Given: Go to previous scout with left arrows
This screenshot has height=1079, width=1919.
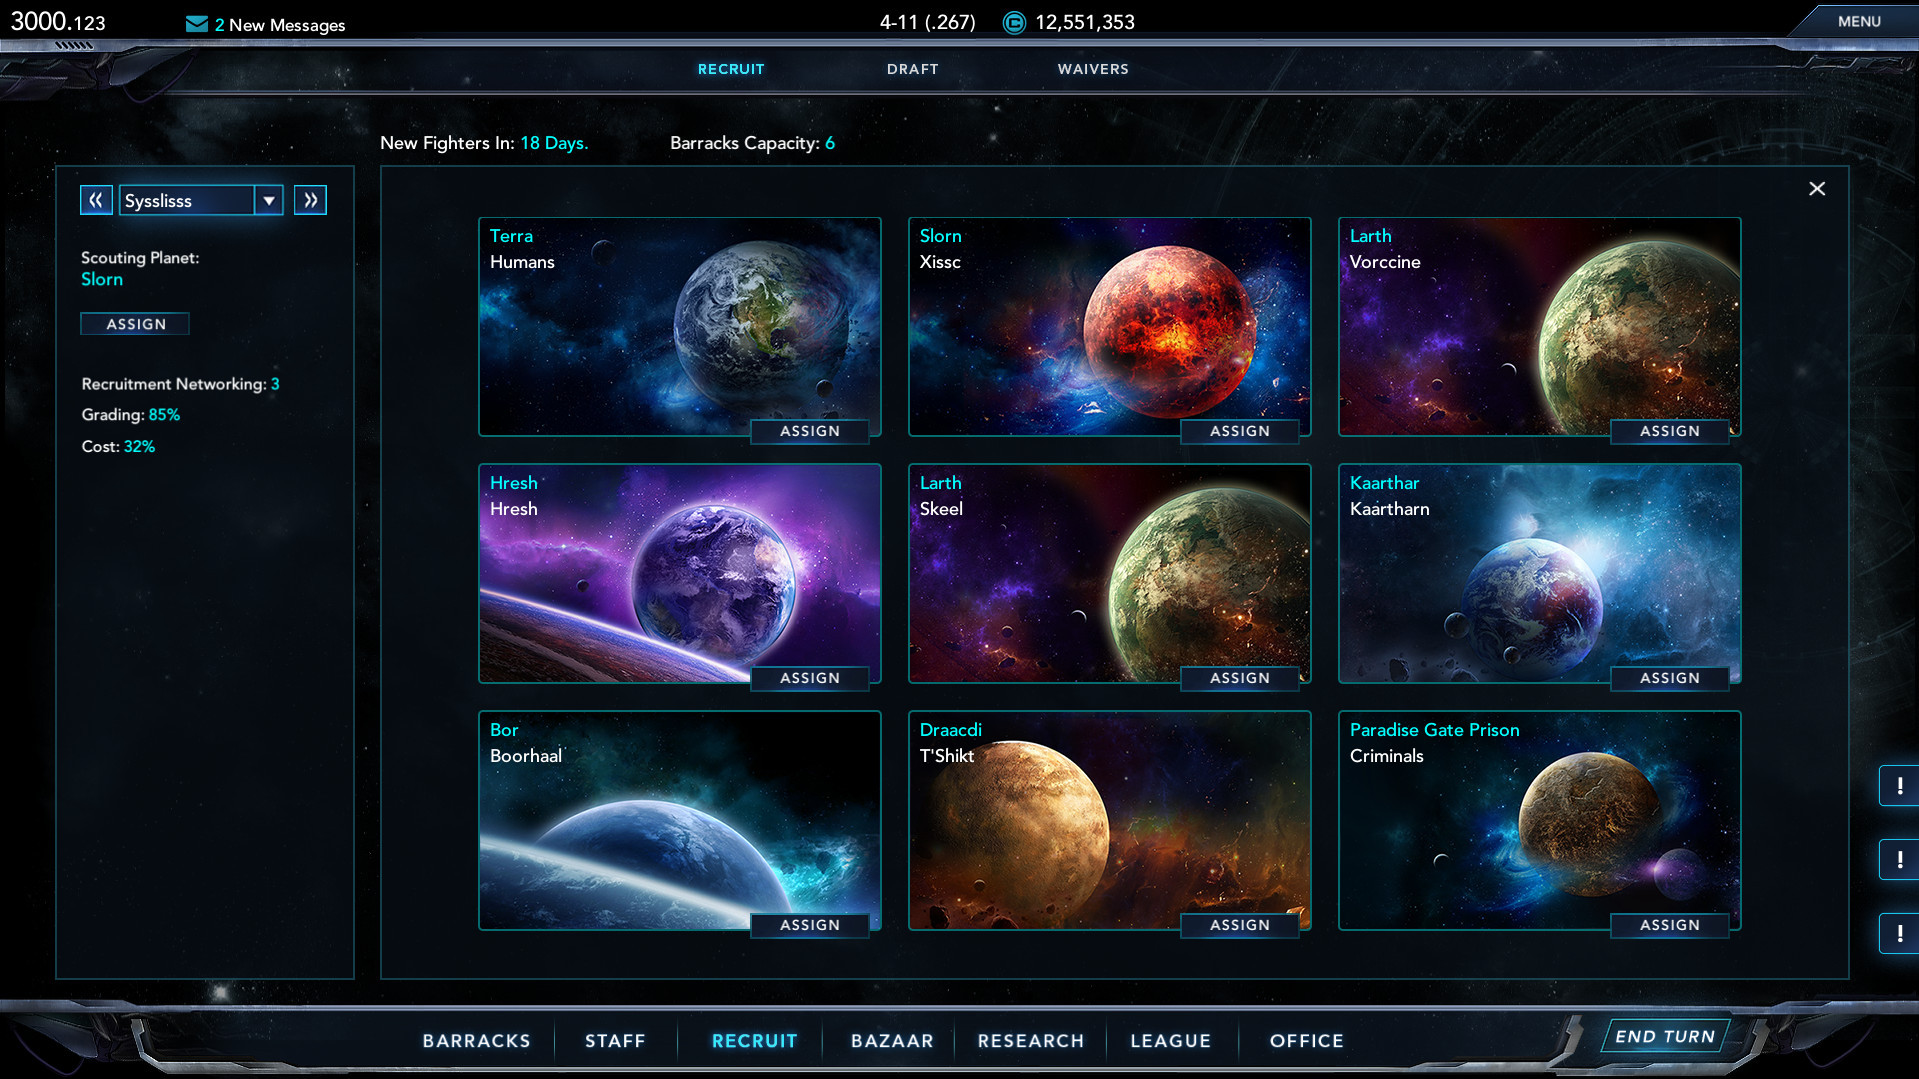Looking at the screenshot, I should pos(96,200).
